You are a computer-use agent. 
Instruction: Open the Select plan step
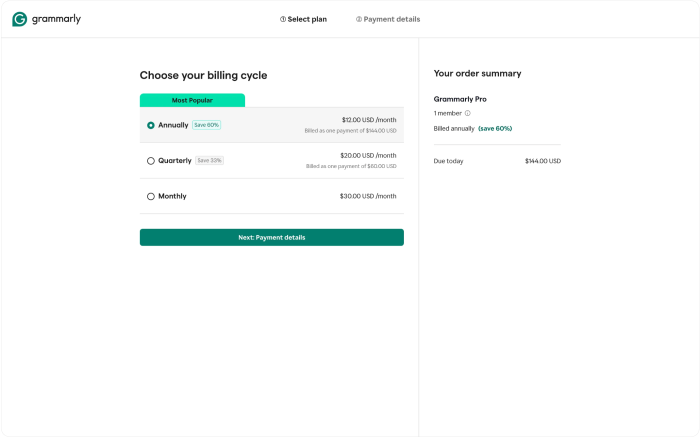303,19
